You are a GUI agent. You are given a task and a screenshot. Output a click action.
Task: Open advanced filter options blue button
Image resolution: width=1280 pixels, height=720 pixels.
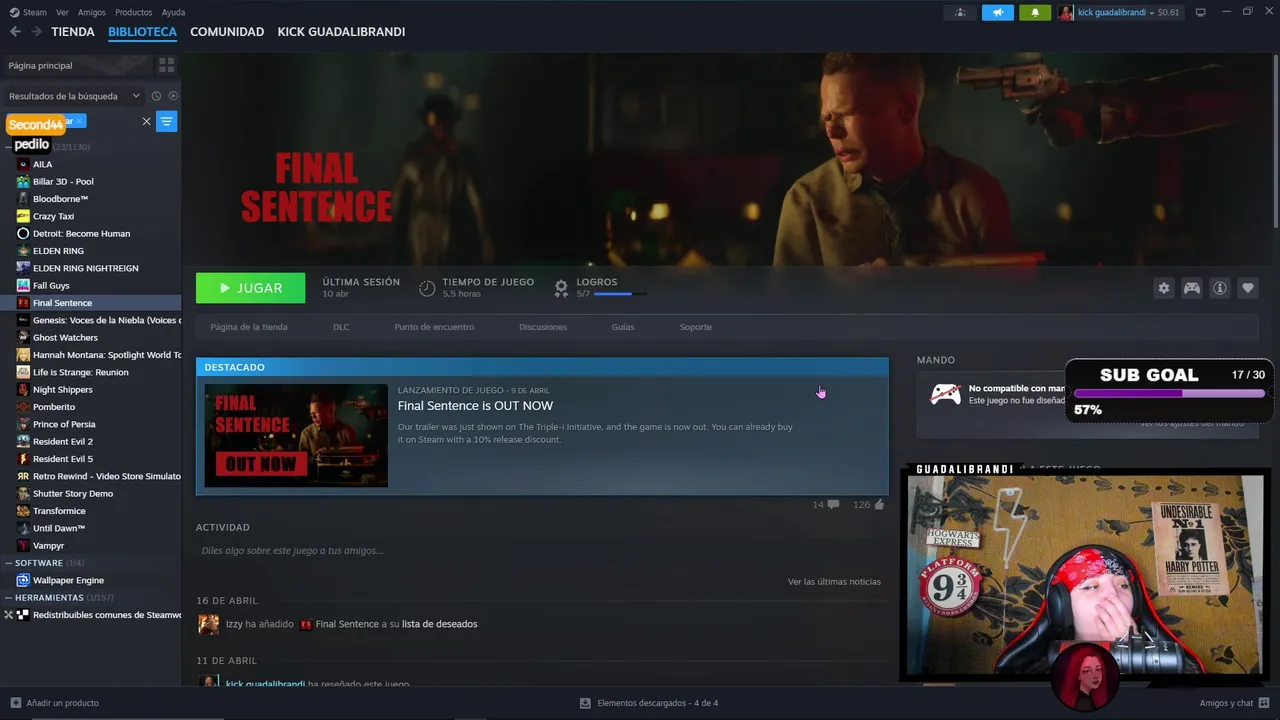pos(166,121)
